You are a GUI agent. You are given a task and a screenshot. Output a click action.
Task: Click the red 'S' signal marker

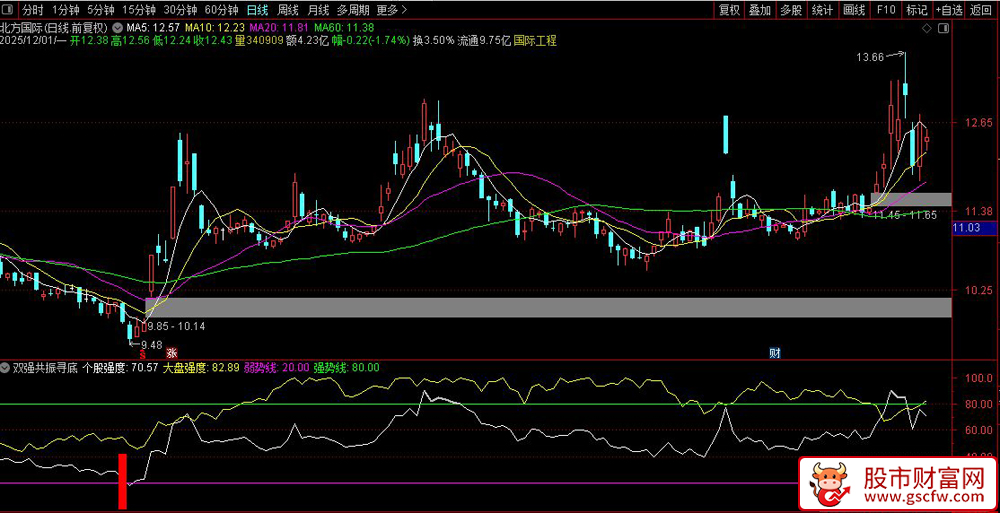[x=142, y=354]
